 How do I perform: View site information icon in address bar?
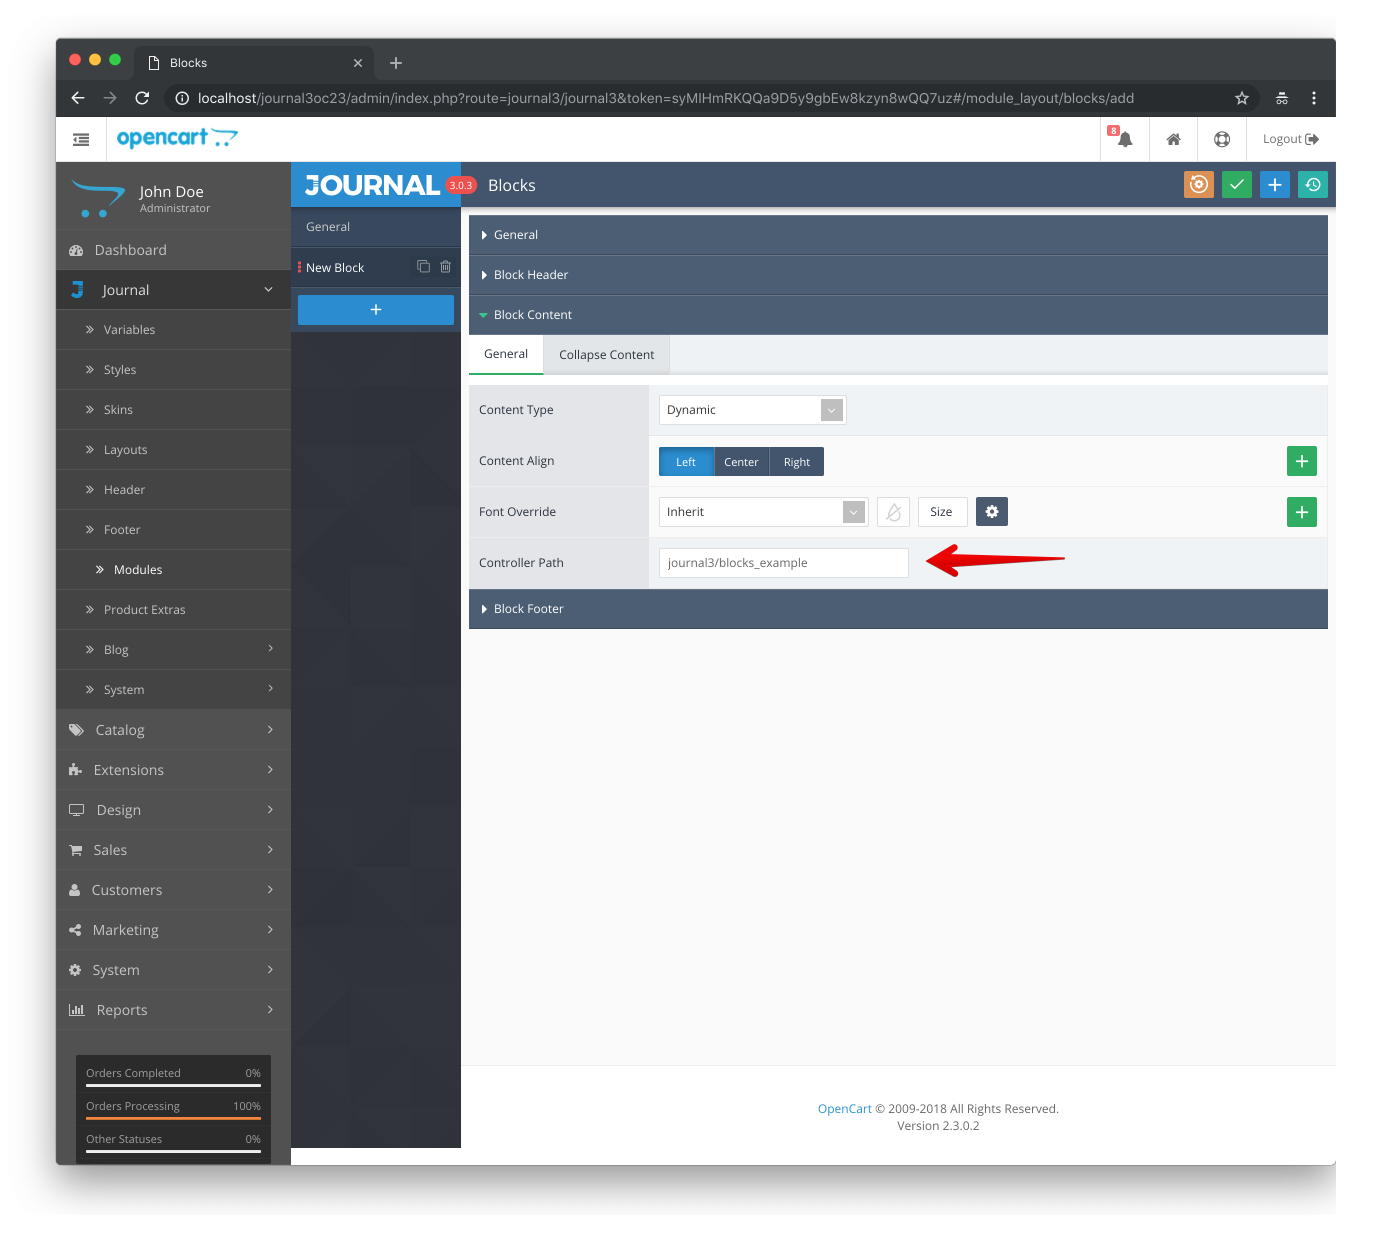click(182, 98)
